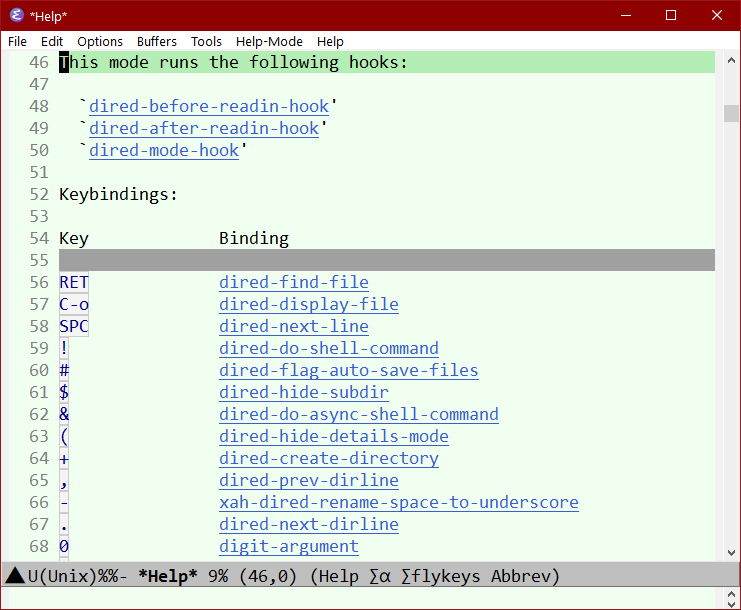Click the # key on line 60
The image size is (741, 610).
tap(64, 370)
